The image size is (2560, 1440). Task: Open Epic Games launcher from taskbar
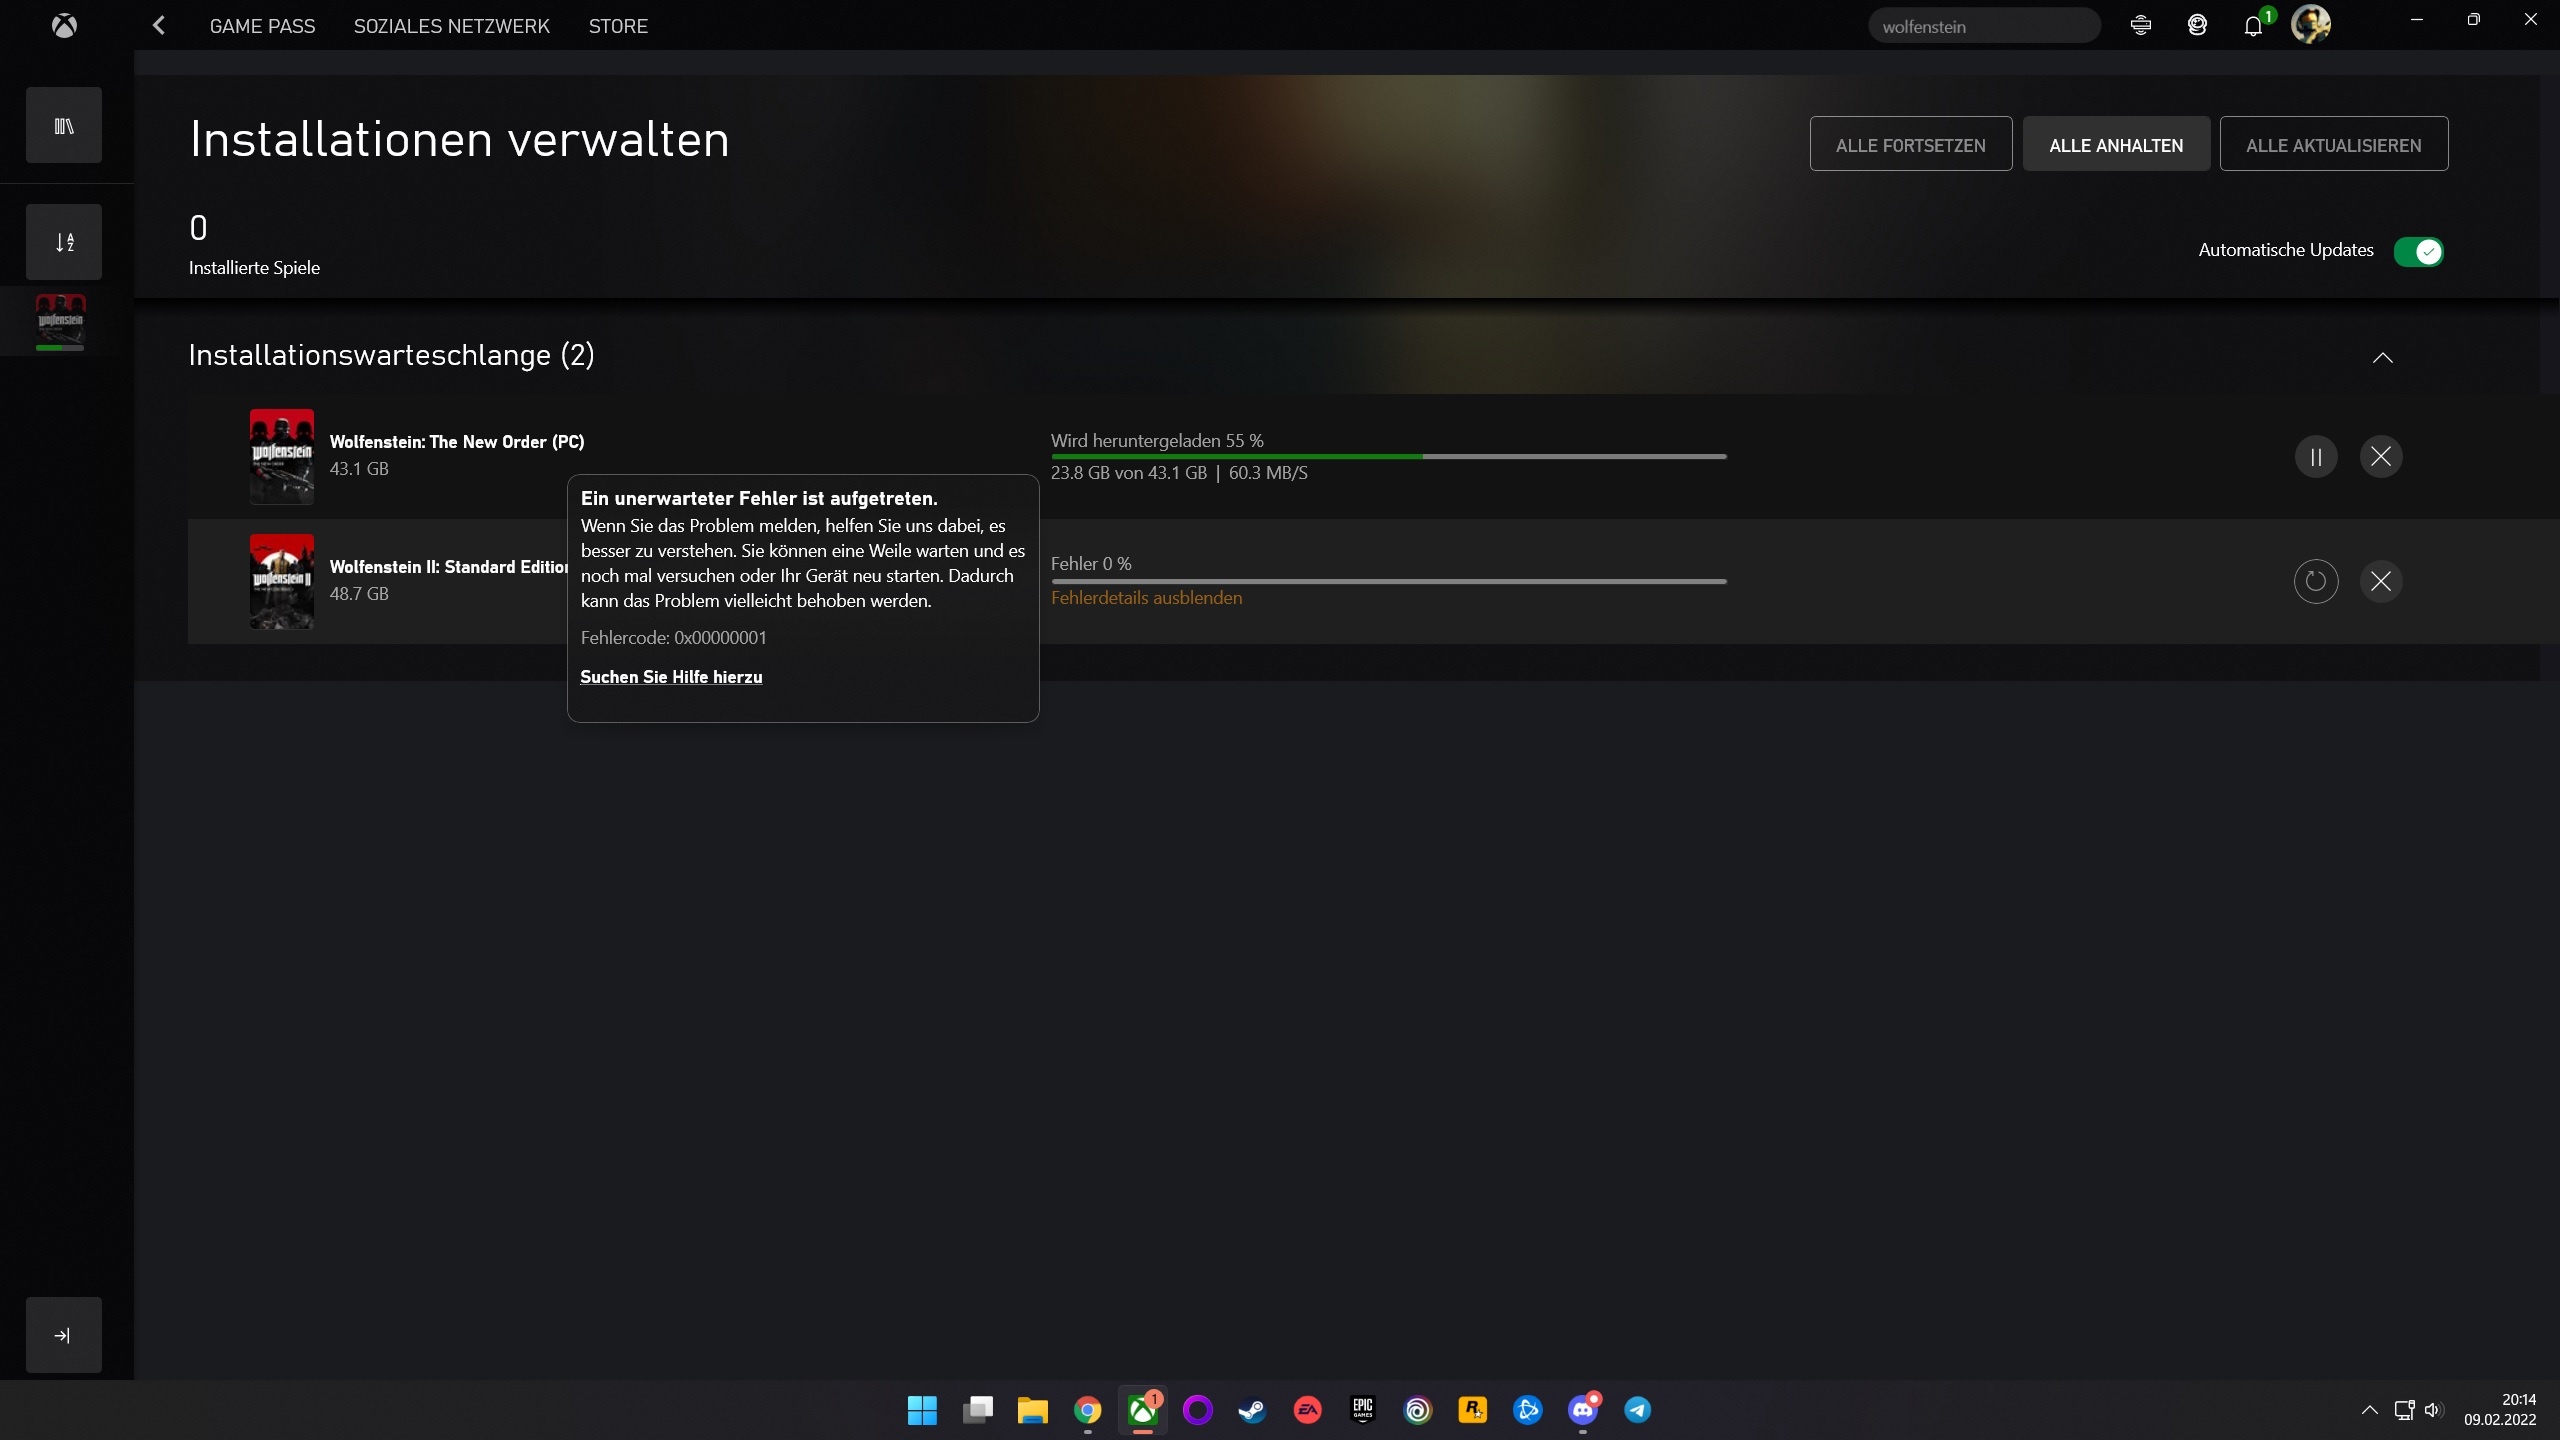1362,1410
